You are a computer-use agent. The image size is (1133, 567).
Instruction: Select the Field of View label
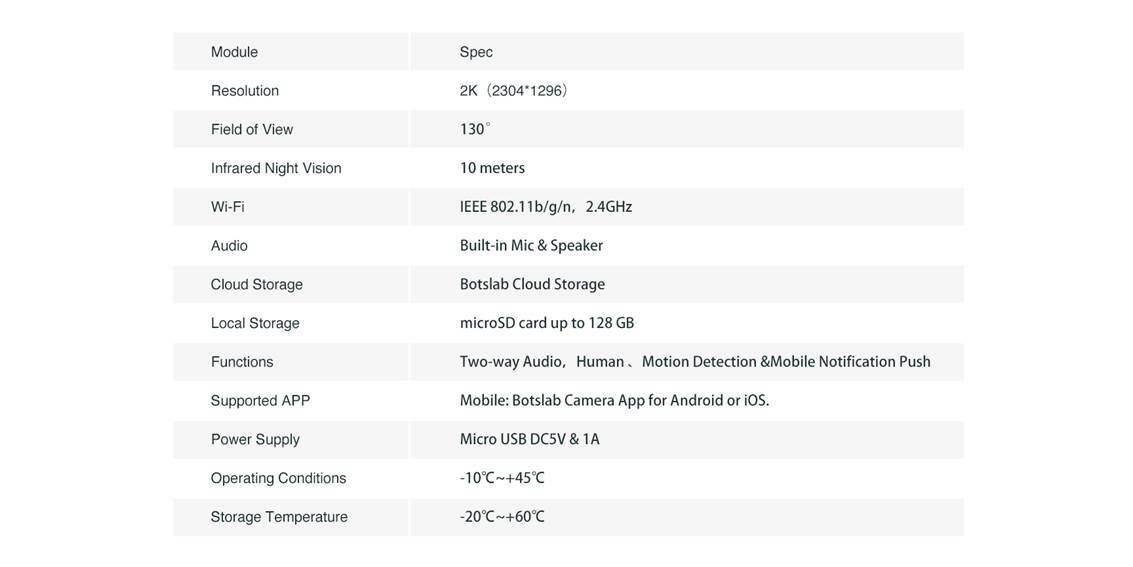252,130
